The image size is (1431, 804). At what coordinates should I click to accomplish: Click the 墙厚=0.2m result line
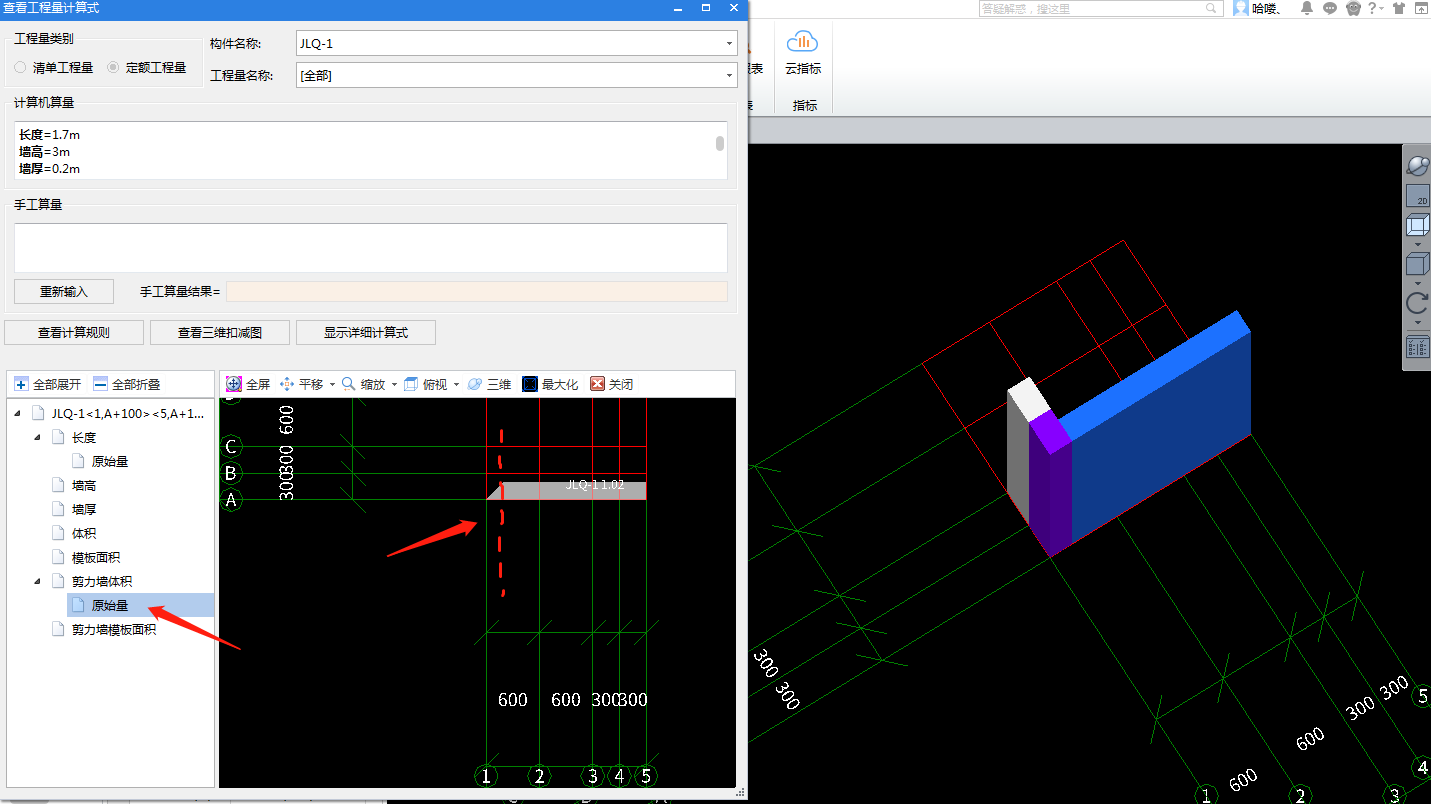[x=49, y=169]
